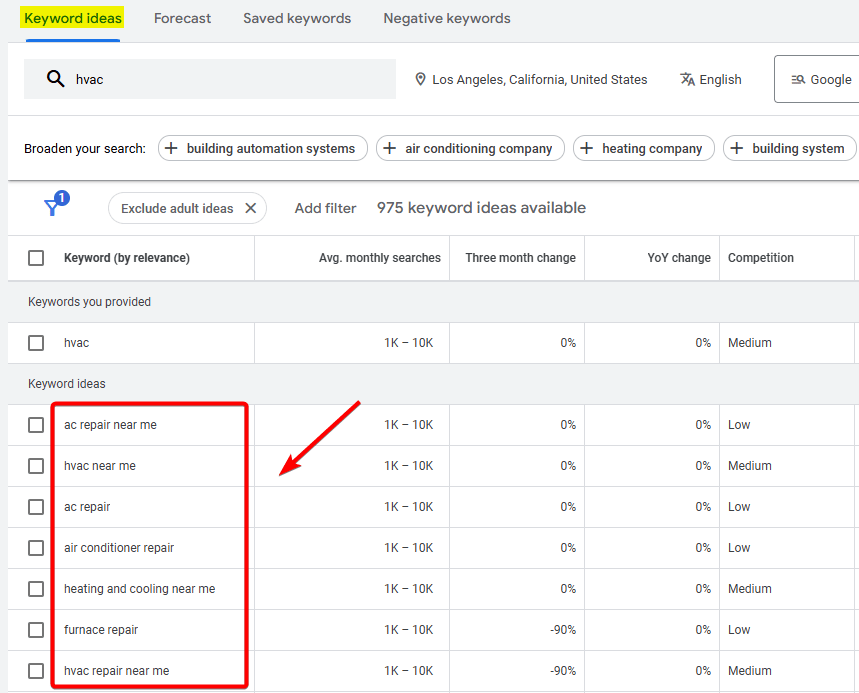Open the Negative keywords tab
Viewport: 859px width, 693px height.
point(446,18)
